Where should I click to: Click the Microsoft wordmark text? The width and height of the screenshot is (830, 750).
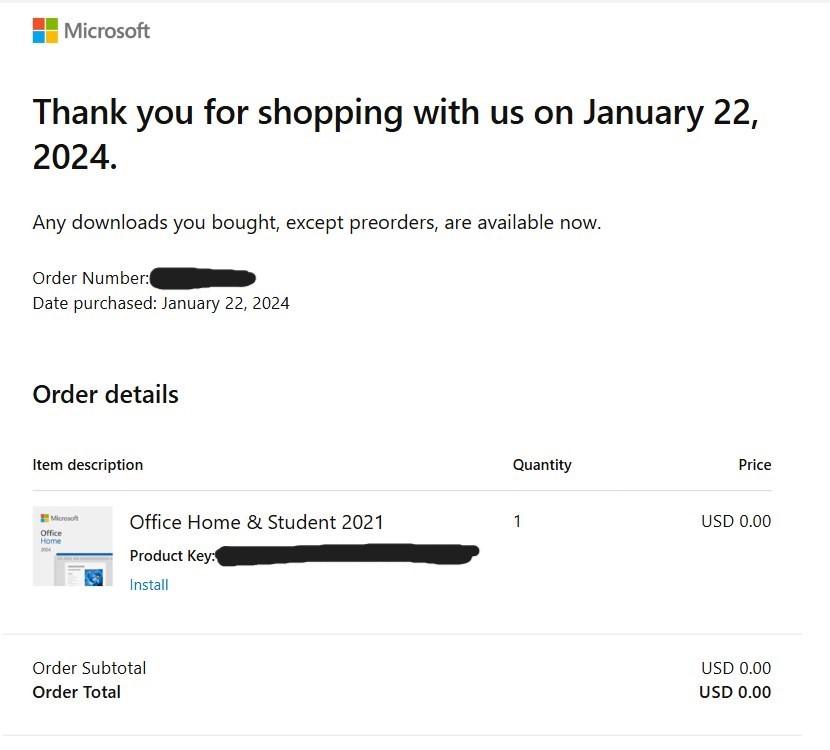107,31
